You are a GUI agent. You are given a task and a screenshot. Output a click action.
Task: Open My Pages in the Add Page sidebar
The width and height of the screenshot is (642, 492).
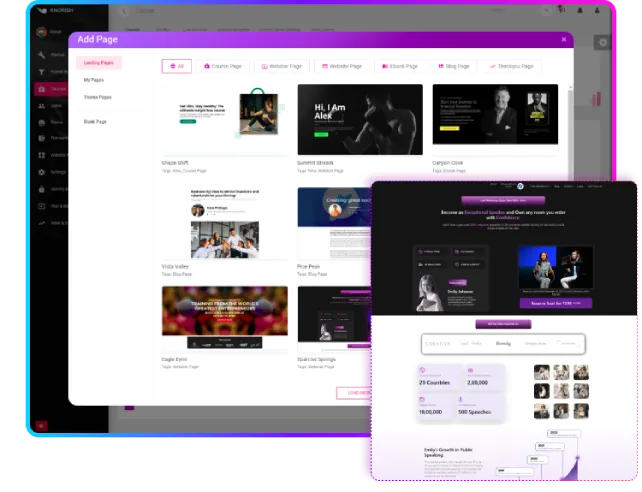[x=94, y=80]
